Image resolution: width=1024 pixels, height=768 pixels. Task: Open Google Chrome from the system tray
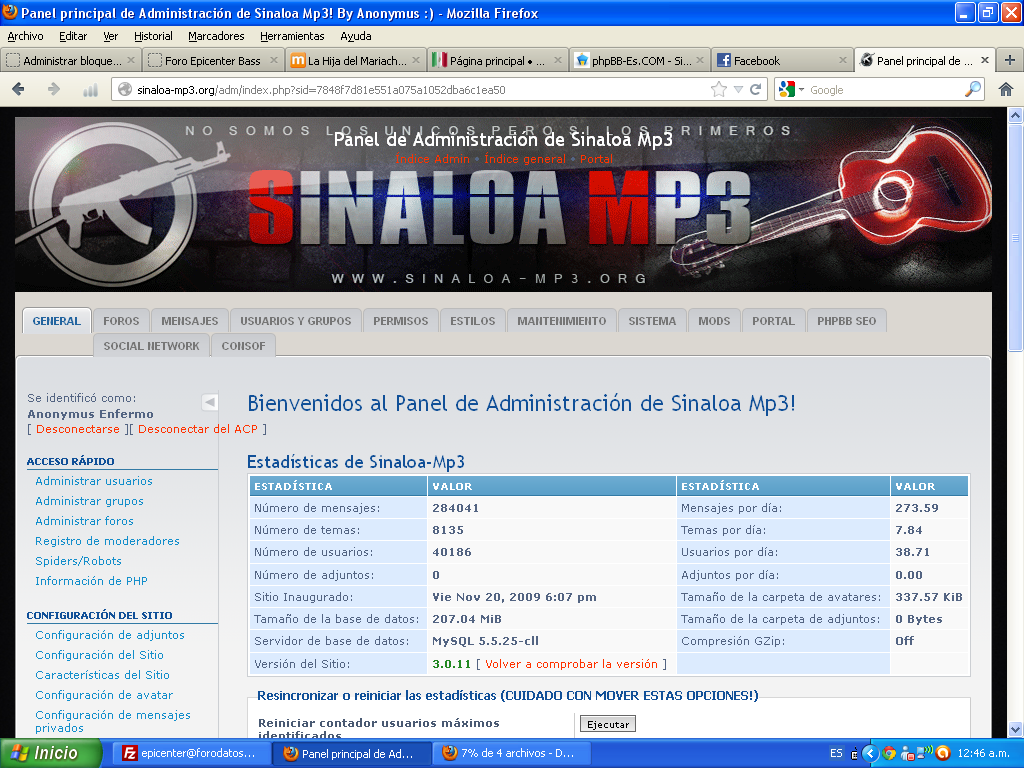coord(888,753)
